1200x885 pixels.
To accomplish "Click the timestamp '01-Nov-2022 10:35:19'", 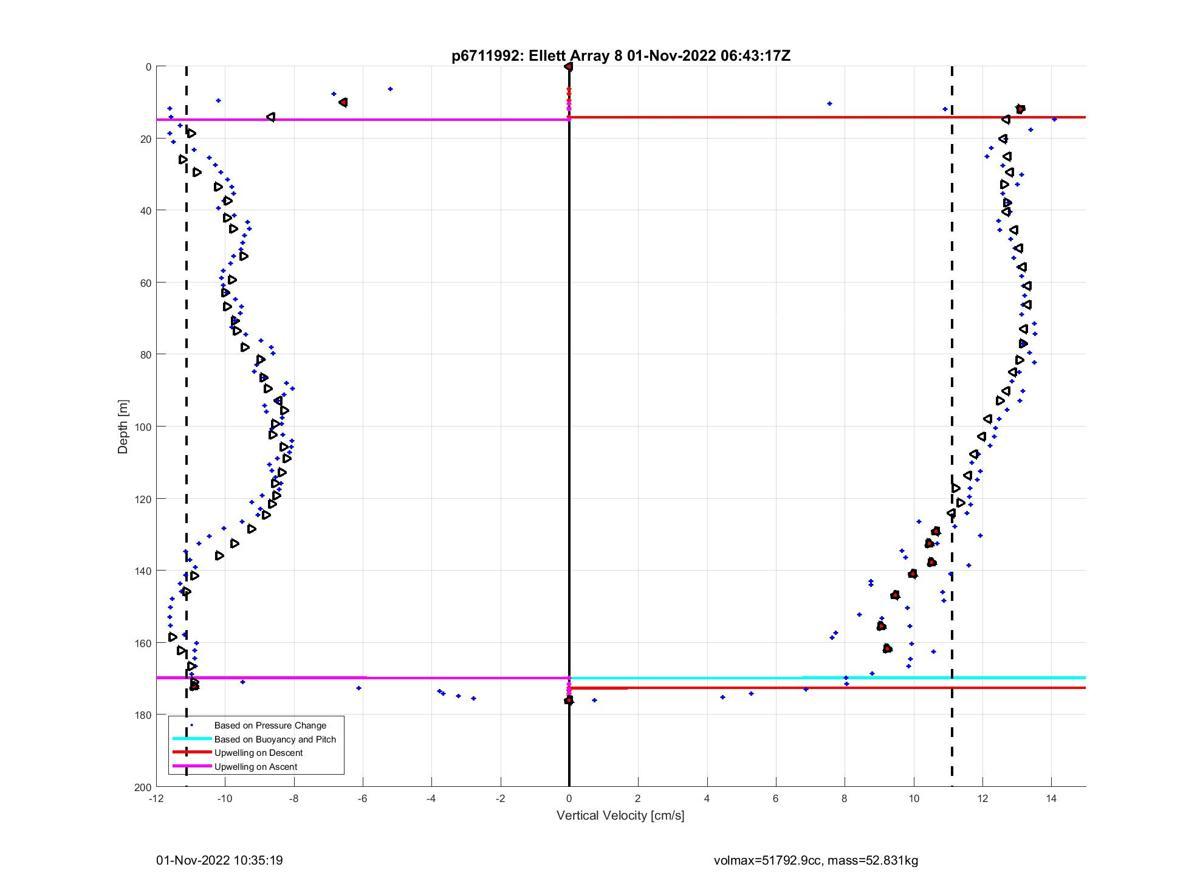I will [x=219, y=860].
